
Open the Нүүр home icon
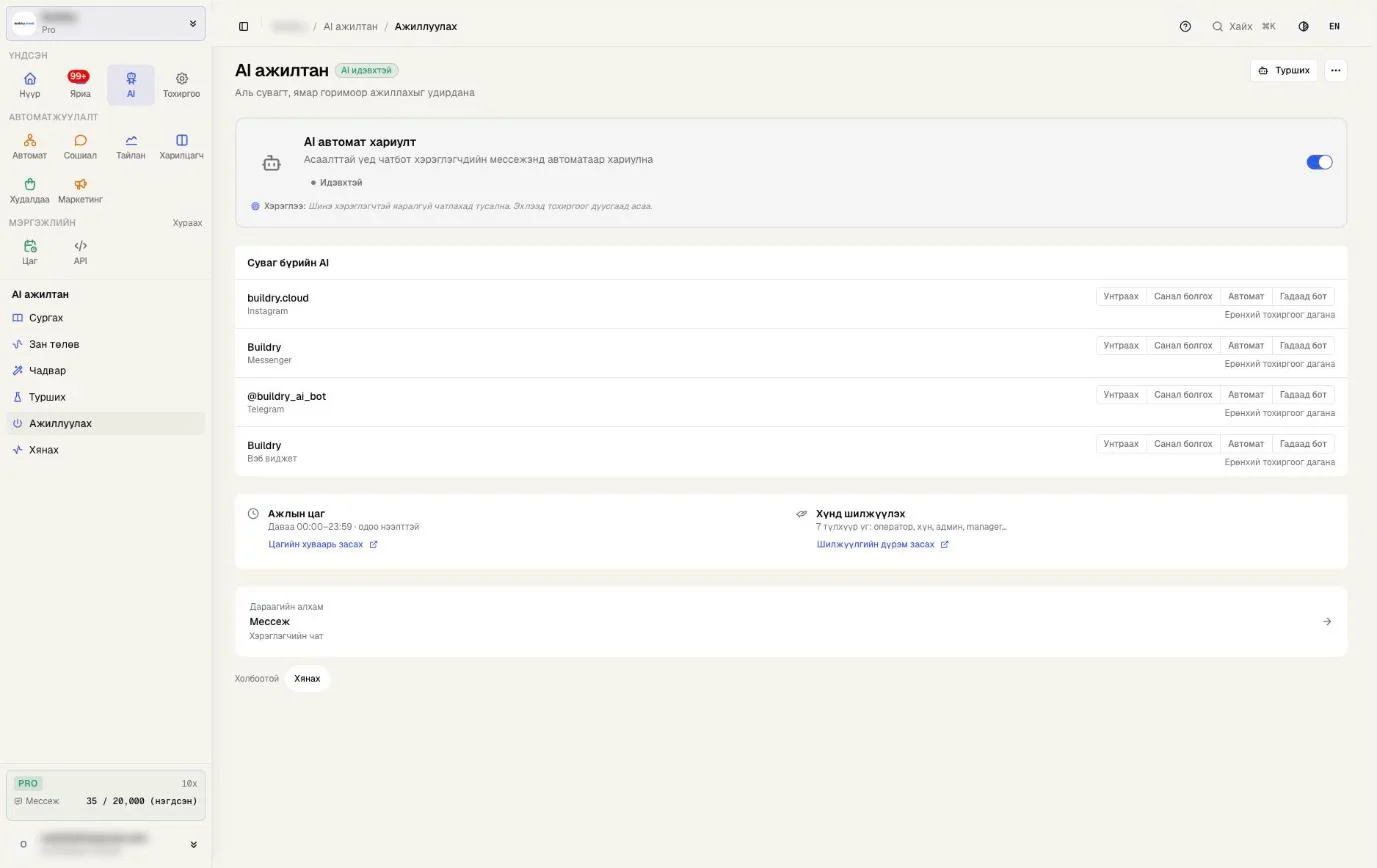(x=30, y=85)
